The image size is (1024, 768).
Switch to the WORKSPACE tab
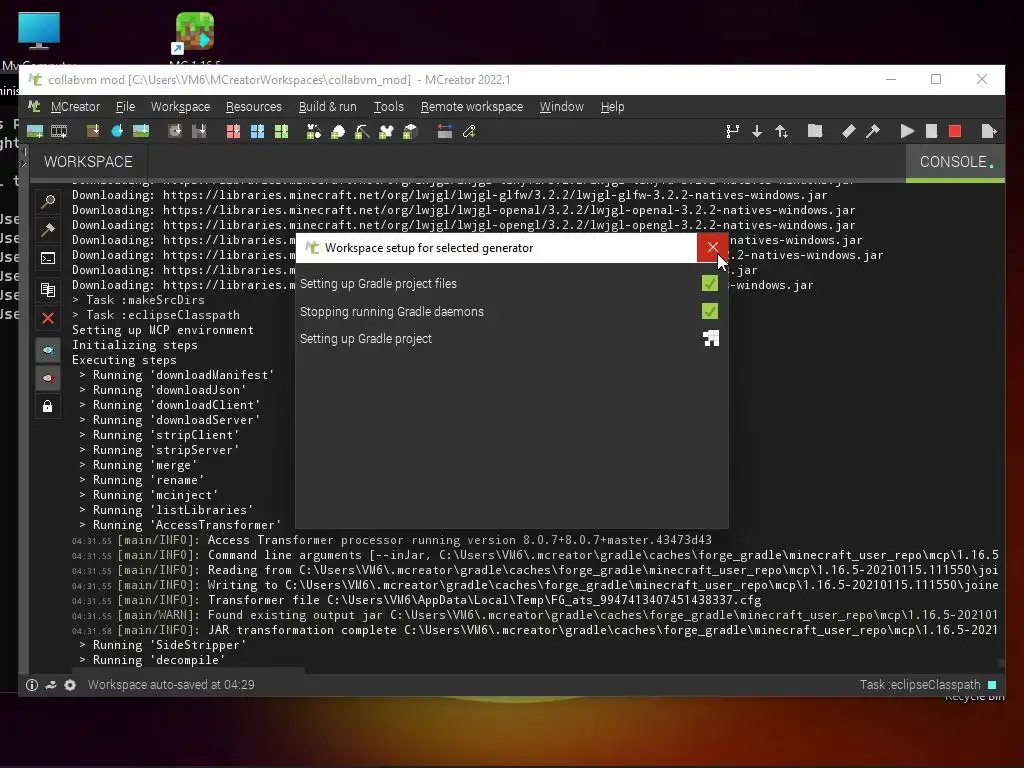(88, 161)
